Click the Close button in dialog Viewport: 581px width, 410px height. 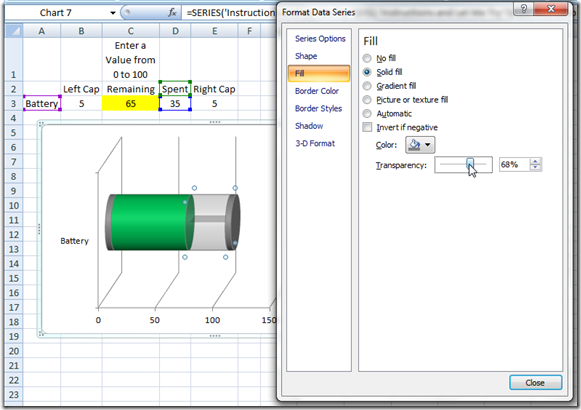tap(535, 383)
